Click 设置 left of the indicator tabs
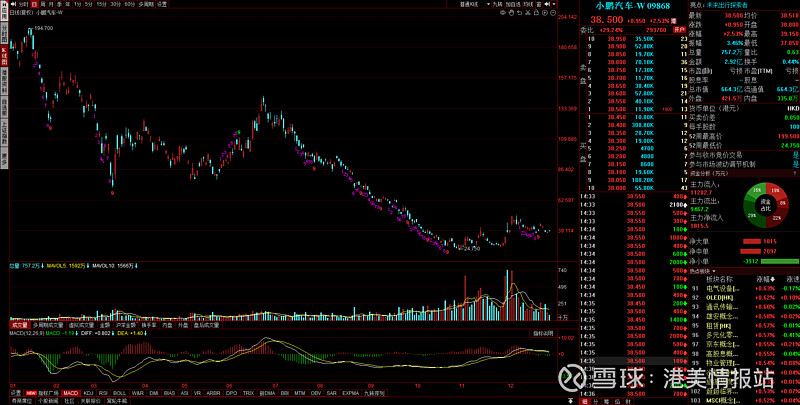The width and height of the screenshot is (800, 405). (x=16, y=393)
